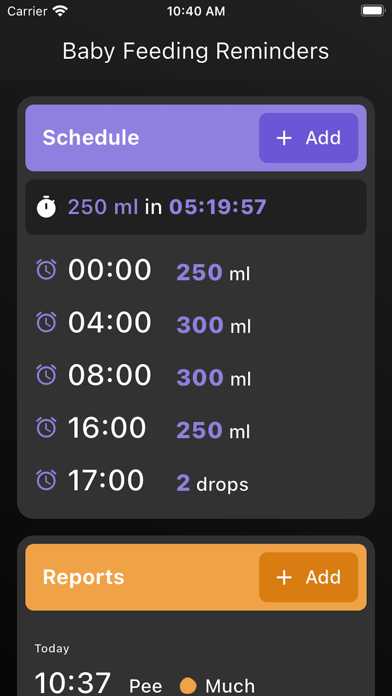Open the 250 ml next-feeding countdown banner
Viewport: 392px width, 696px height.
pos(196,207)
